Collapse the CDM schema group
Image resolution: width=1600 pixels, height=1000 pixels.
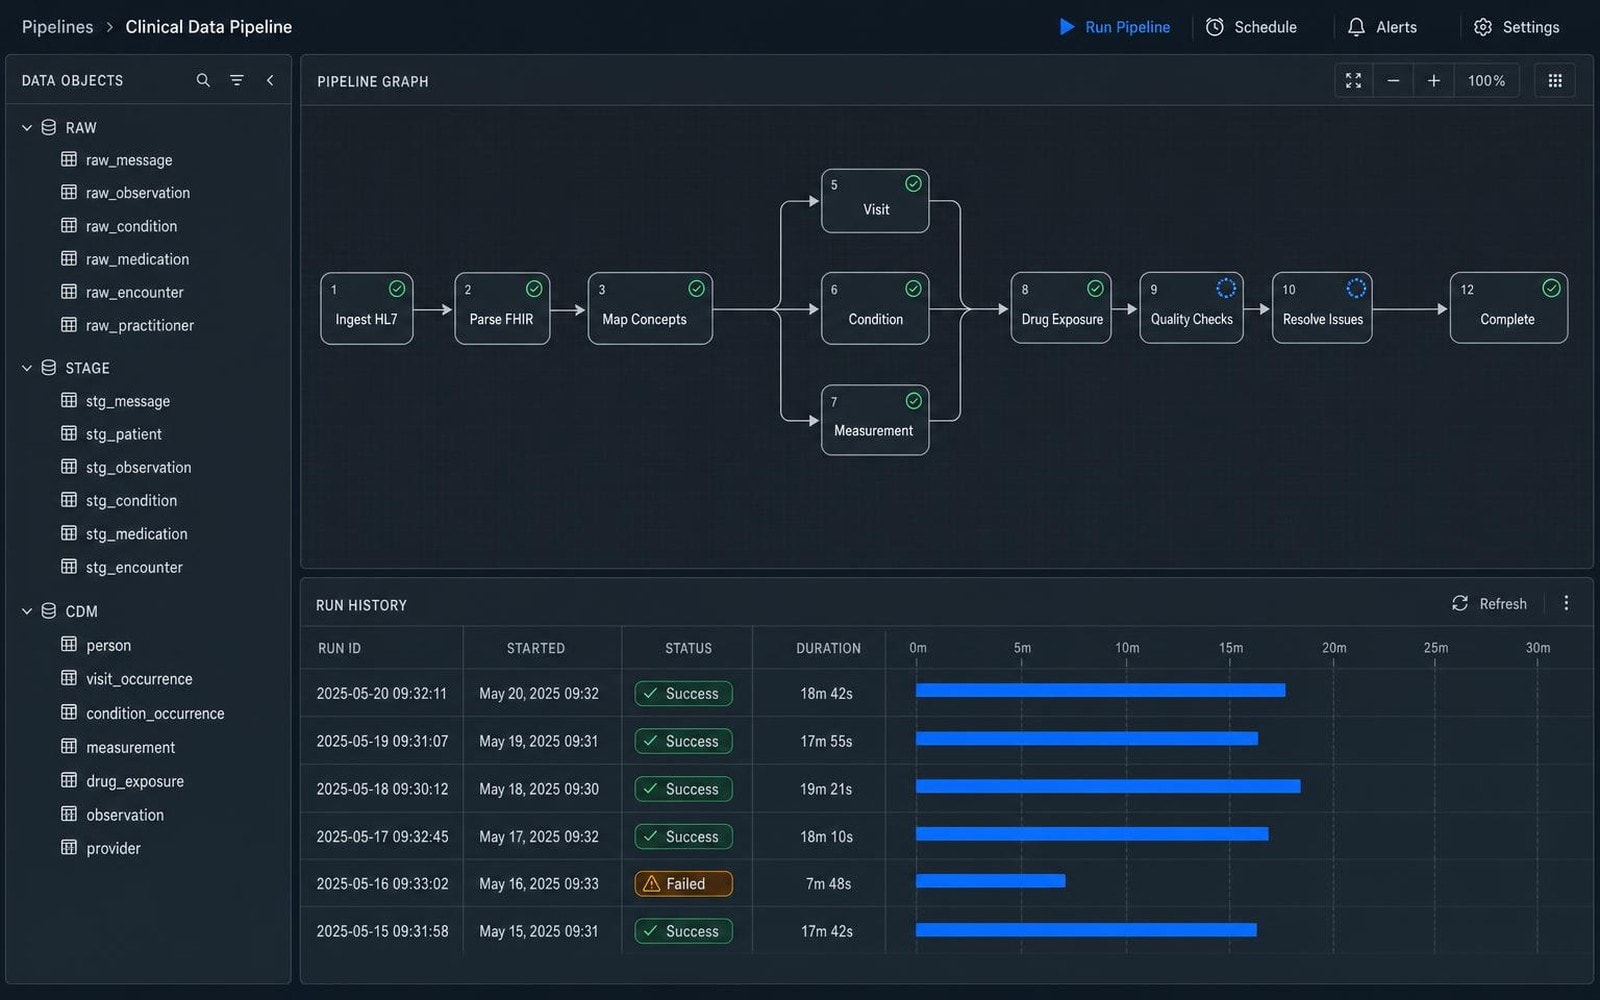coord(27,611)
